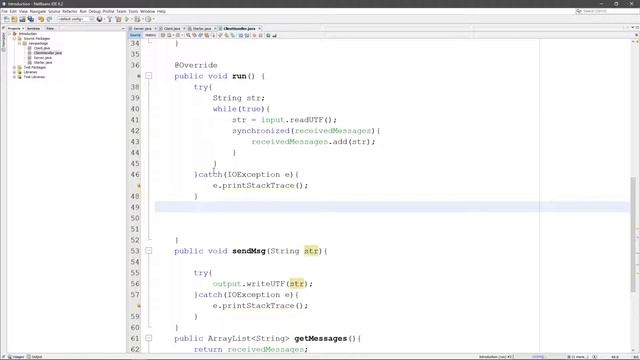Open the Source menu
This screenshot has width=640, height=360.
click(54, 11)
